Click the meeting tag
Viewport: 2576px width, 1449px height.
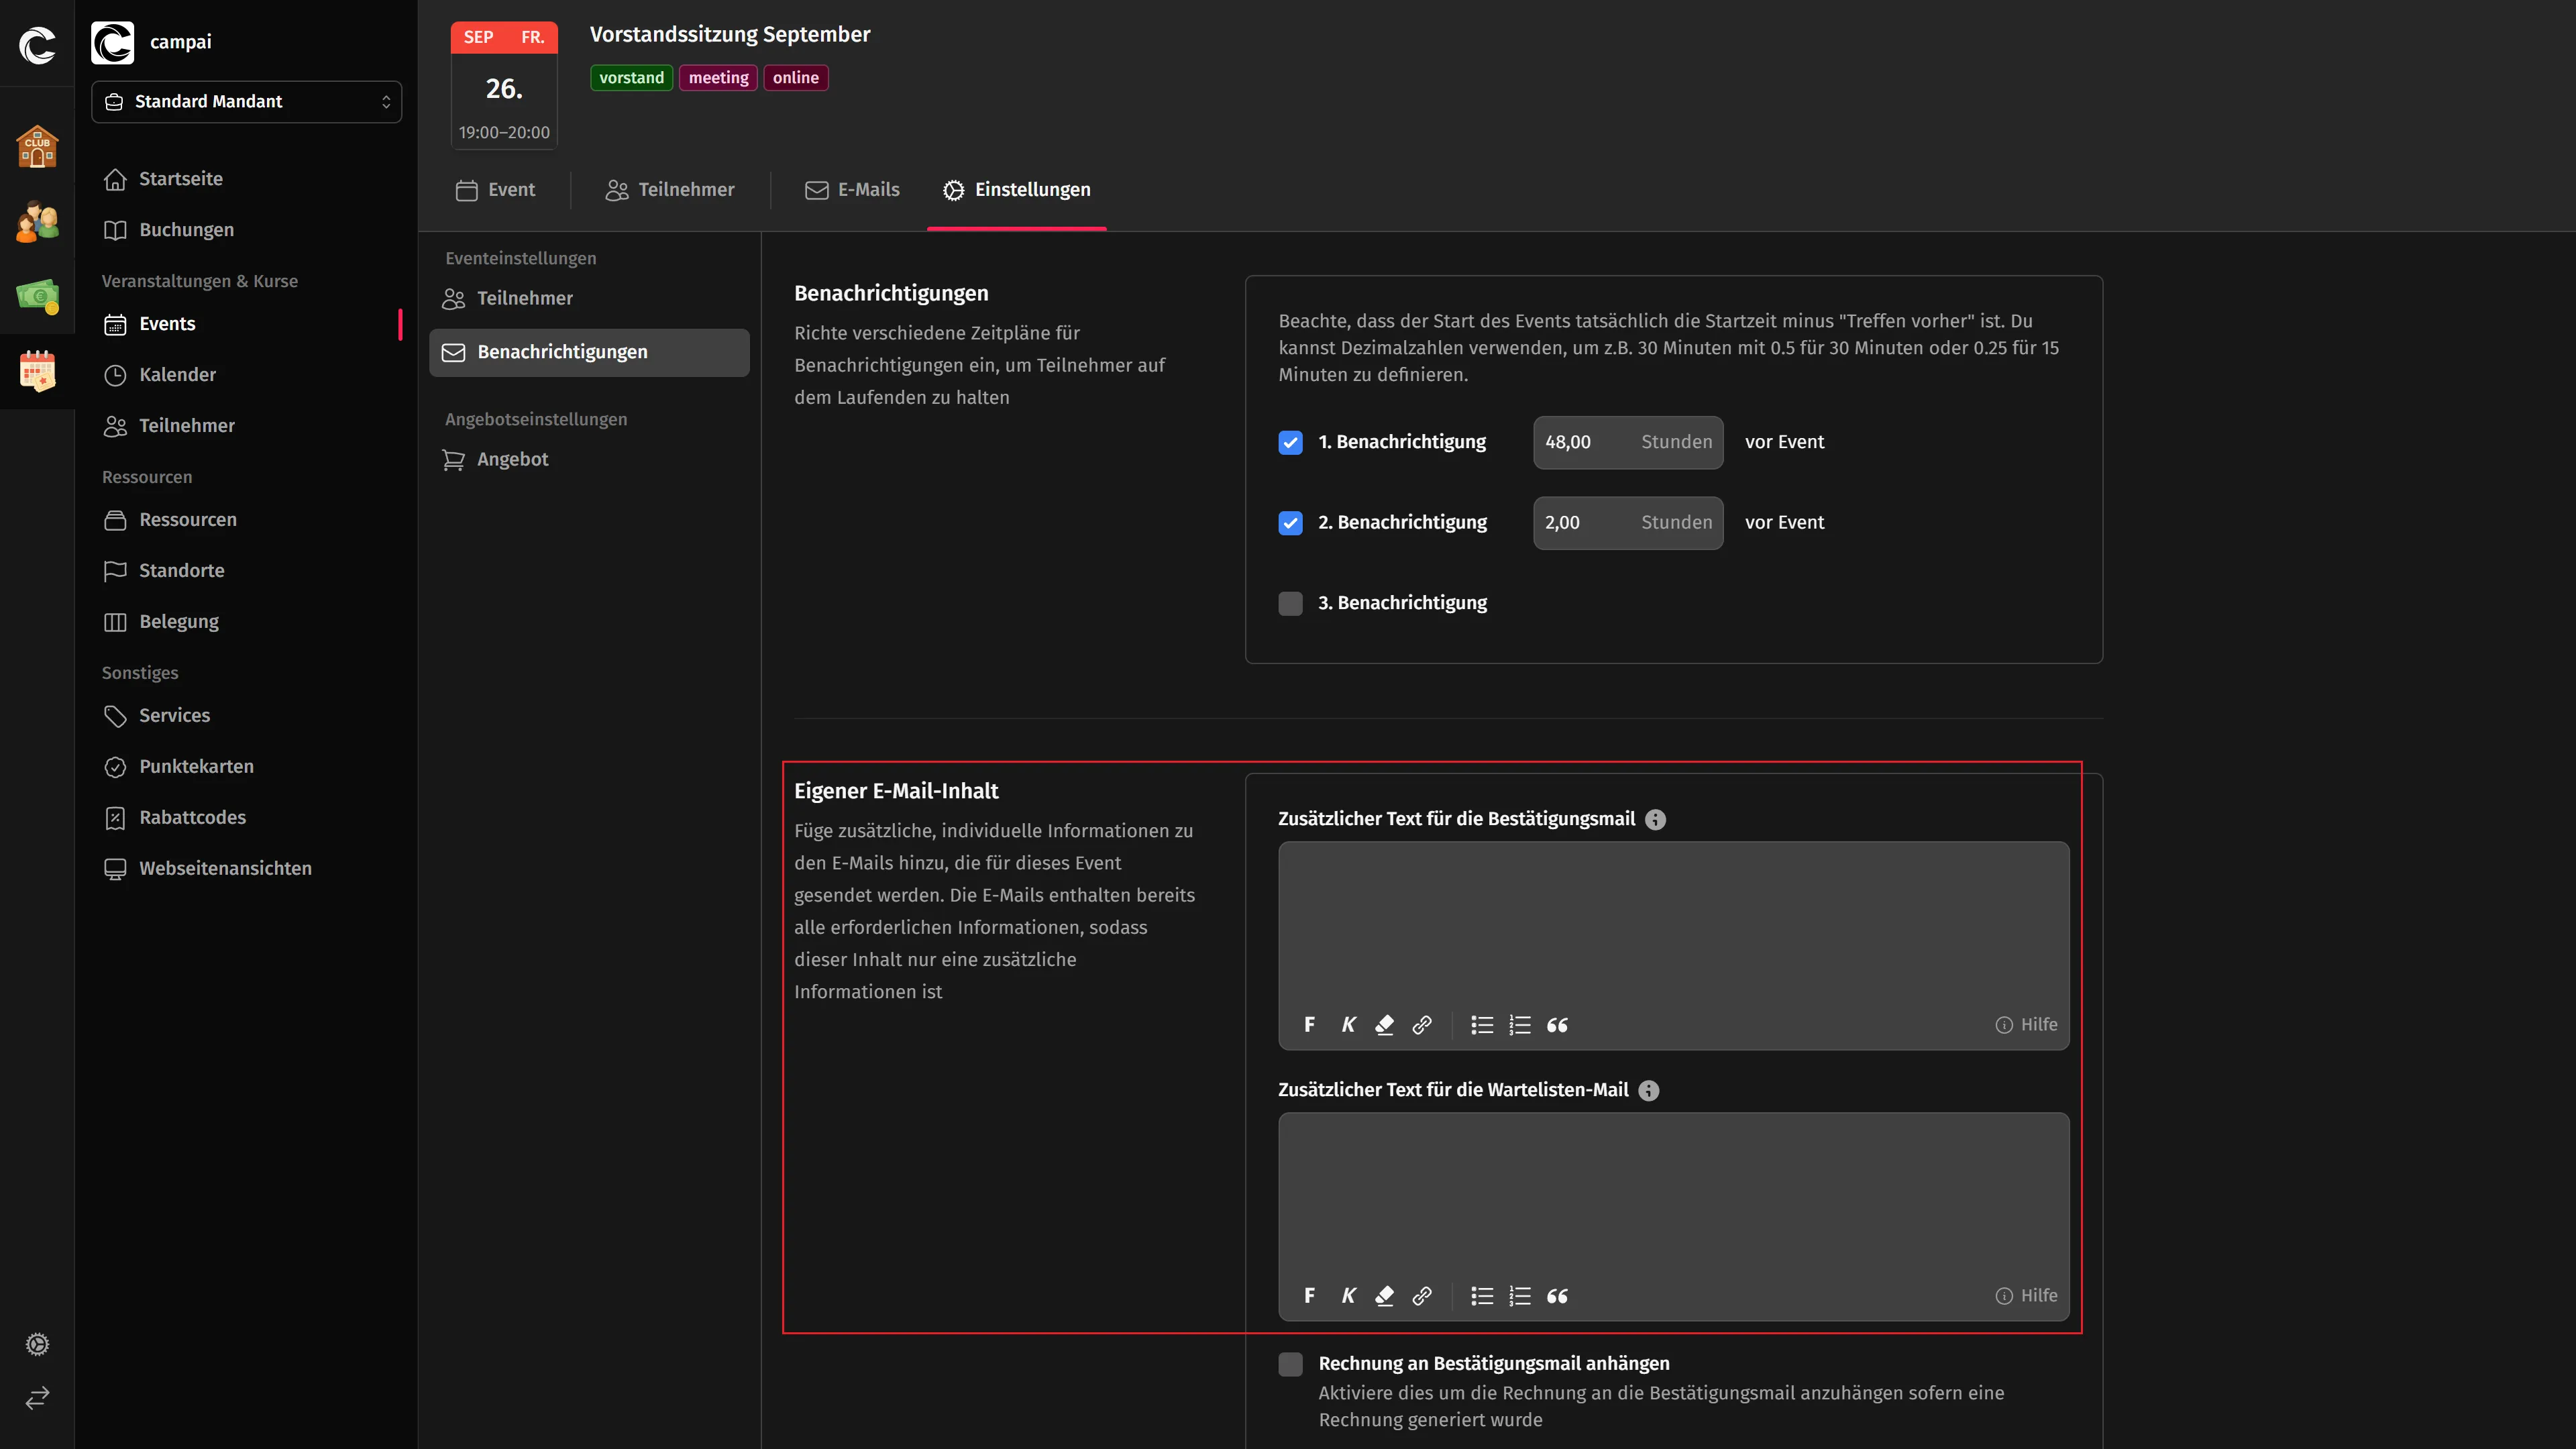click(x=718, y=78)
